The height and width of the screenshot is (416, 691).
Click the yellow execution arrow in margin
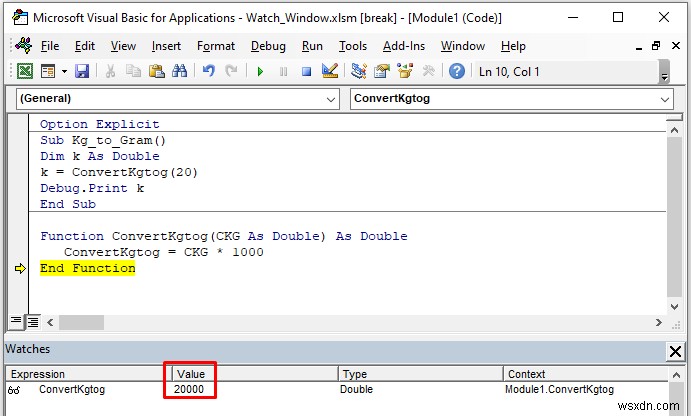click(x=20, y=268)
